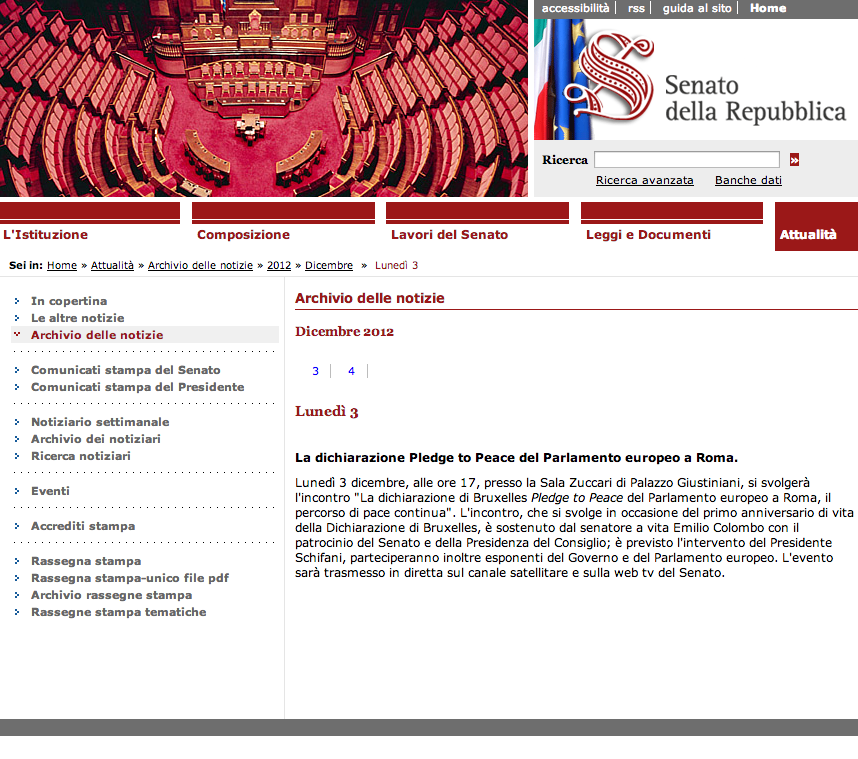Open guida al sito in the top bar
The height and width of the screenshot is (759, 858).
[697, 8]
